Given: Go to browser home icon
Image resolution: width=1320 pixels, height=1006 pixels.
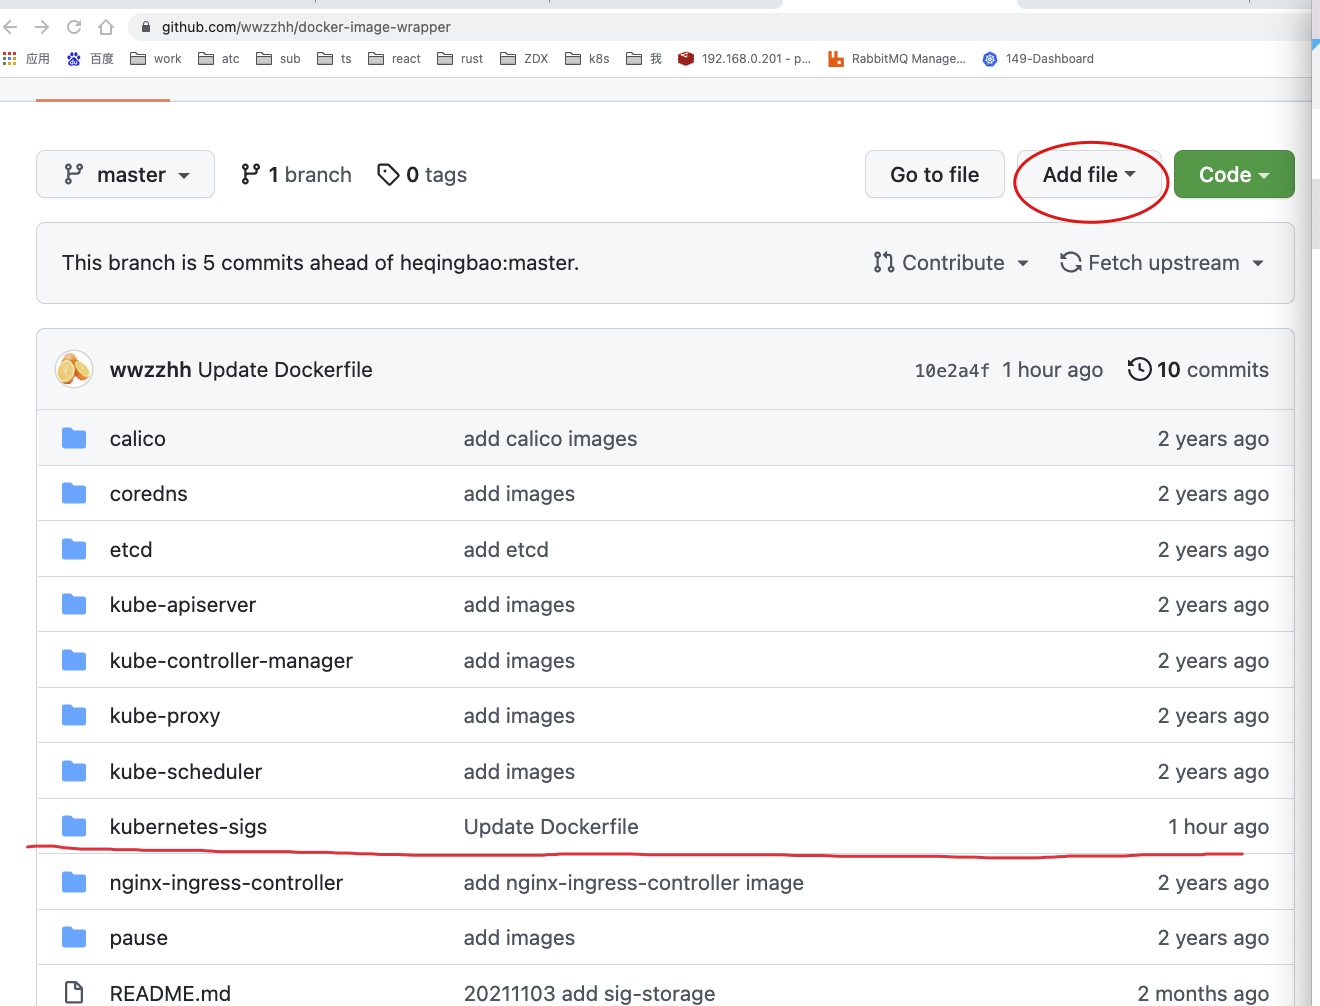Looking at the screenshot, I should pos(106,27).
